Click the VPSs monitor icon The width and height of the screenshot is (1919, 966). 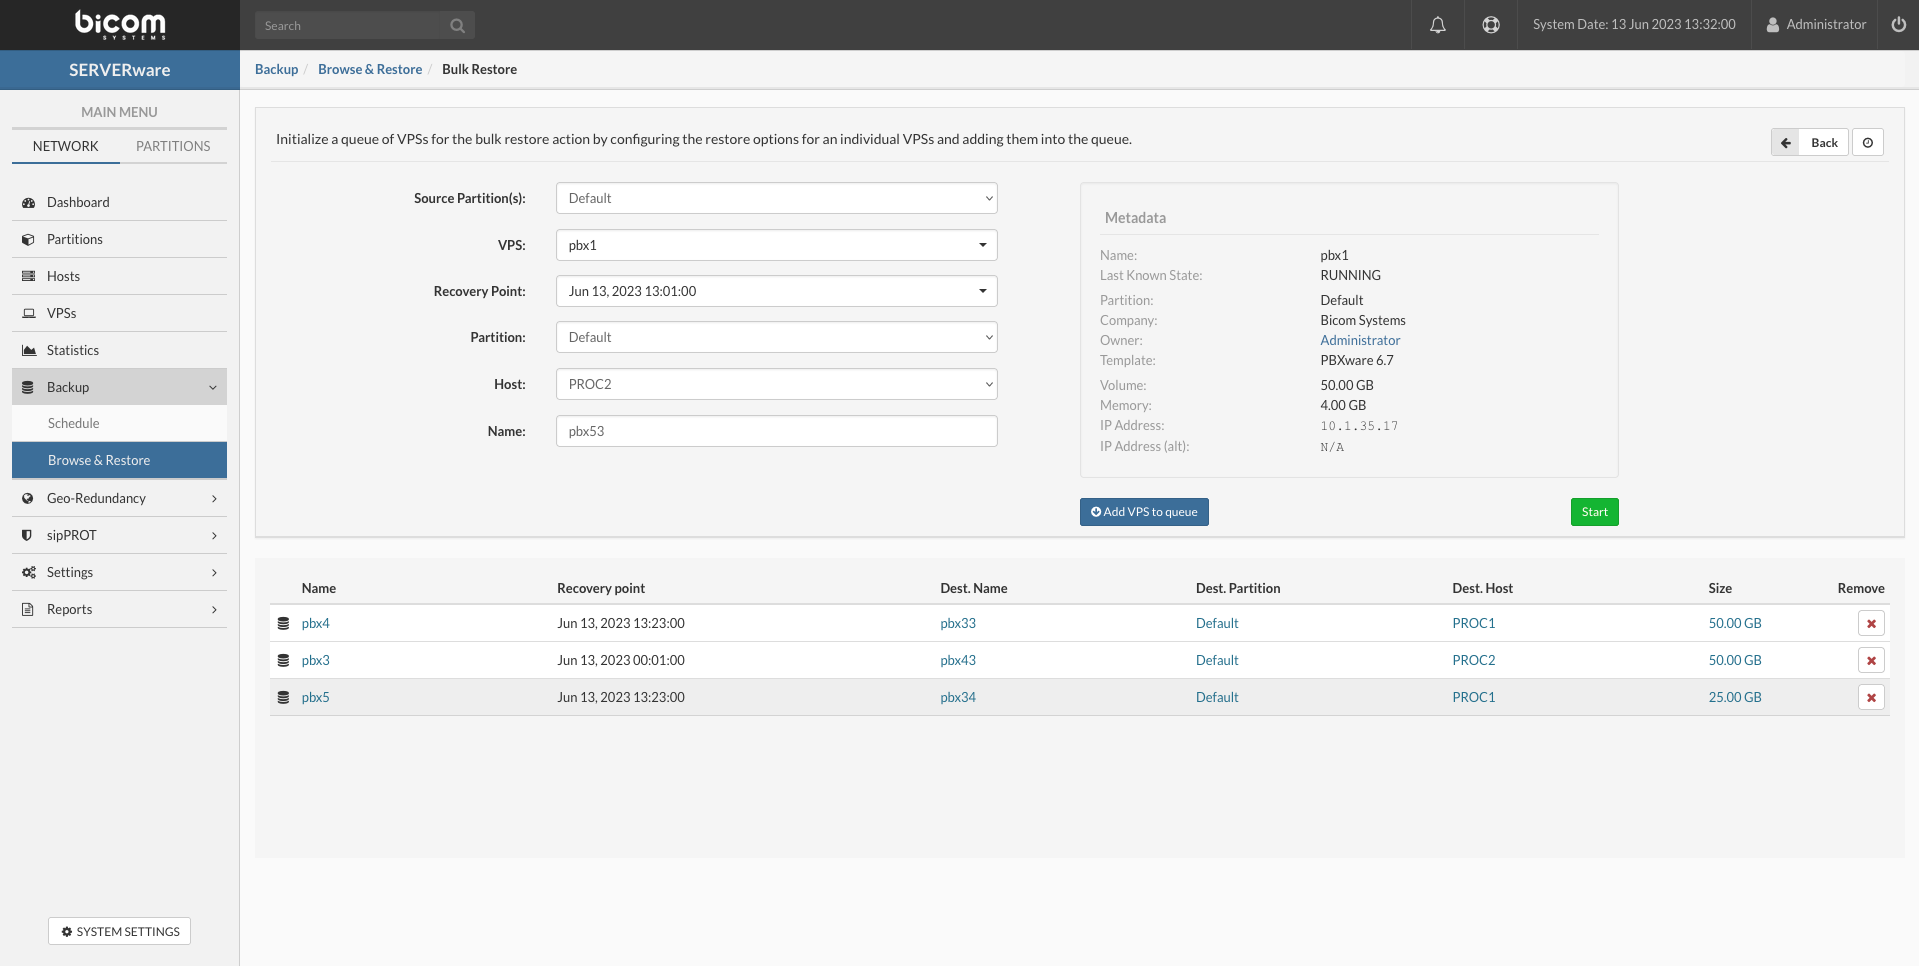[28, 313]
